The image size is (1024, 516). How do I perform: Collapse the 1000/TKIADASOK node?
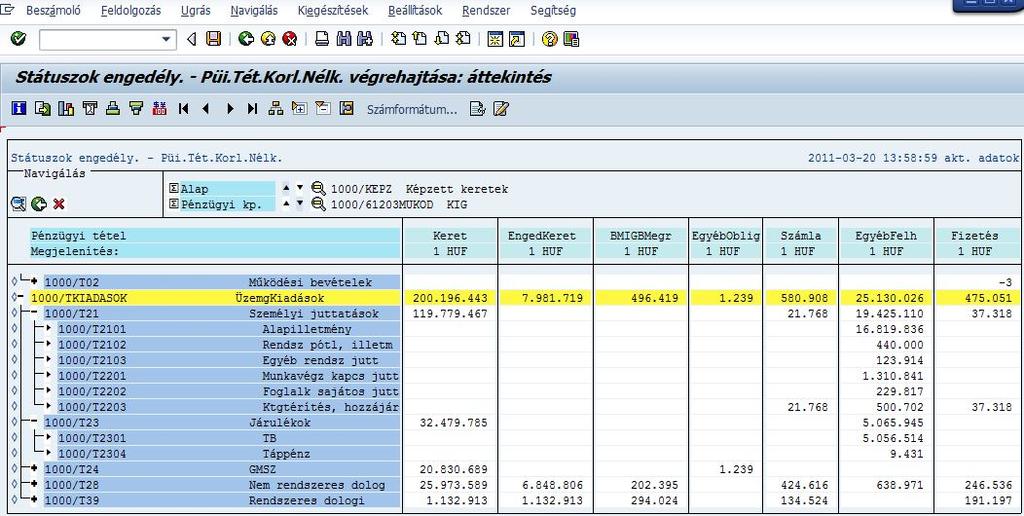(x=22, y=298)
